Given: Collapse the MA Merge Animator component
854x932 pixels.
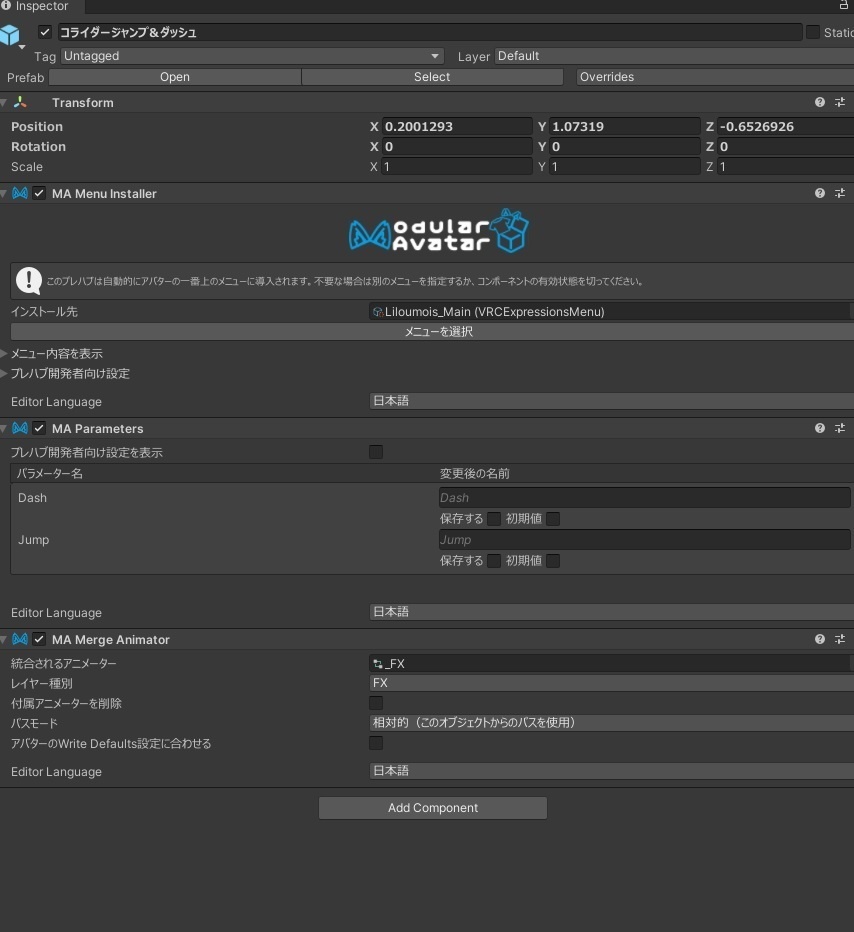Looking at the screenshot, I should [x=4, y=639].
